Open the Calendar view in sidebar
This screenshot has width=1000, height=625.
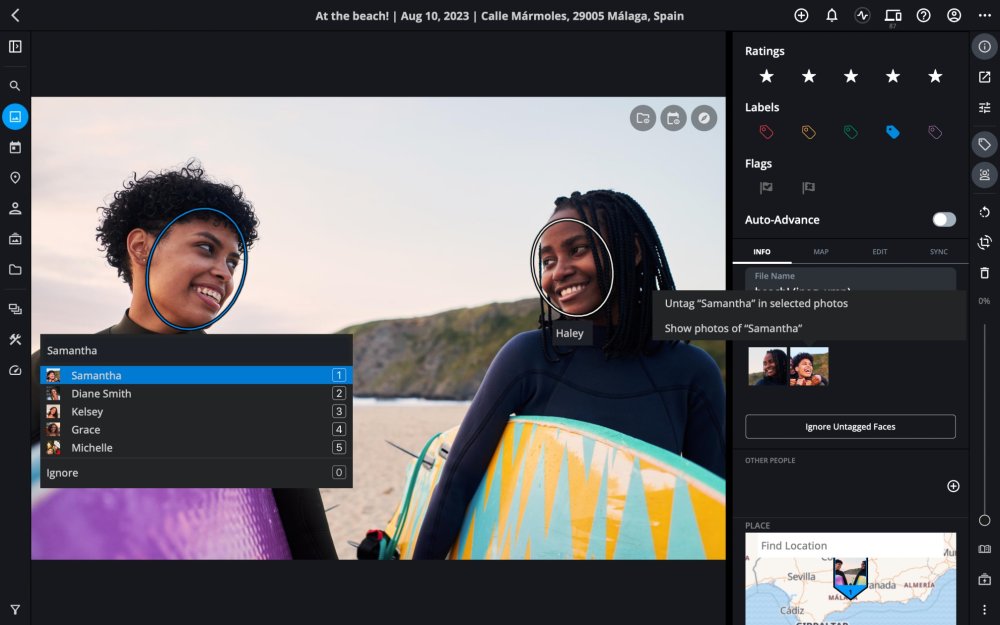pos(15,147)
